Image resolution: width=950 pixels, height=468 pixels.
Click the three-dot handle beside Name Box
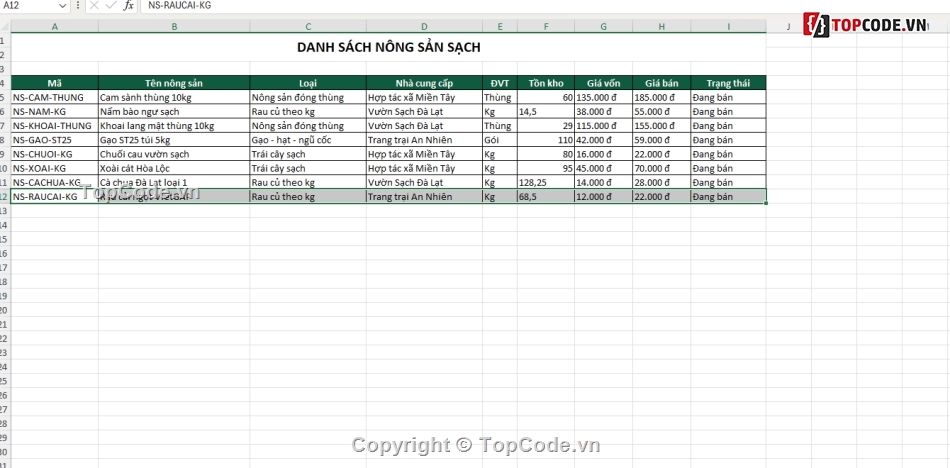[x=78, y=5]
